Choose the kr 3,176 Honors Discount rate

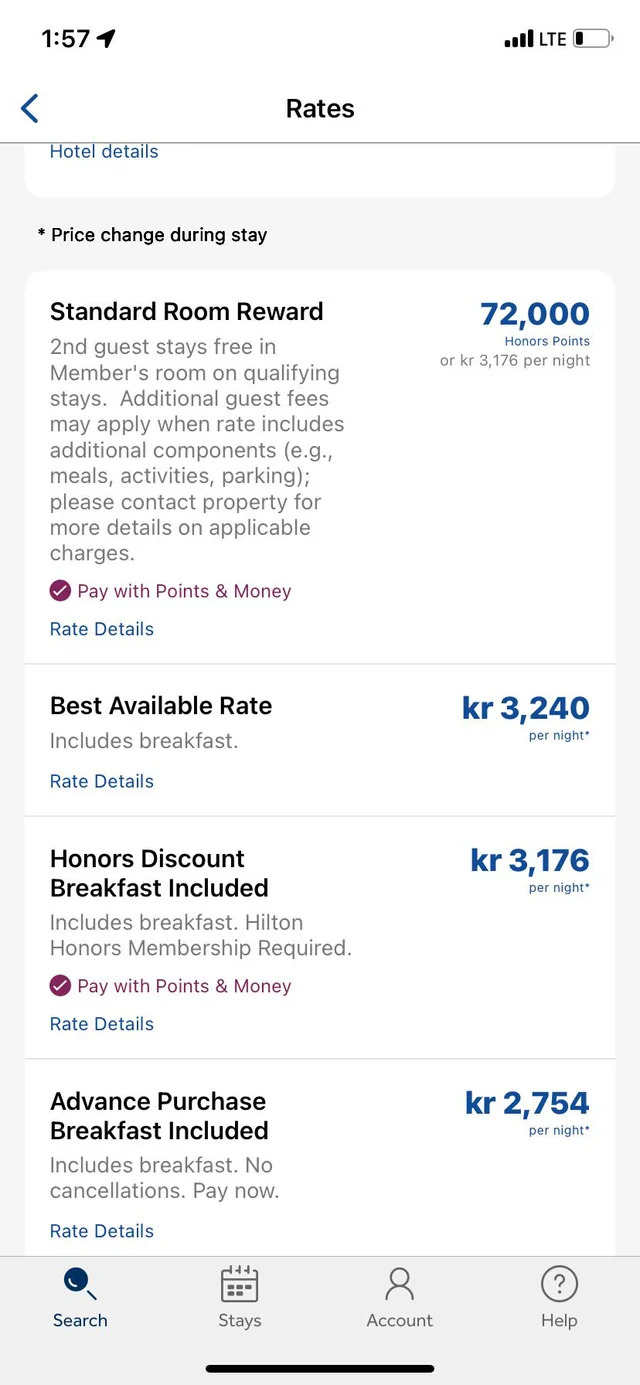click(530, 861)
